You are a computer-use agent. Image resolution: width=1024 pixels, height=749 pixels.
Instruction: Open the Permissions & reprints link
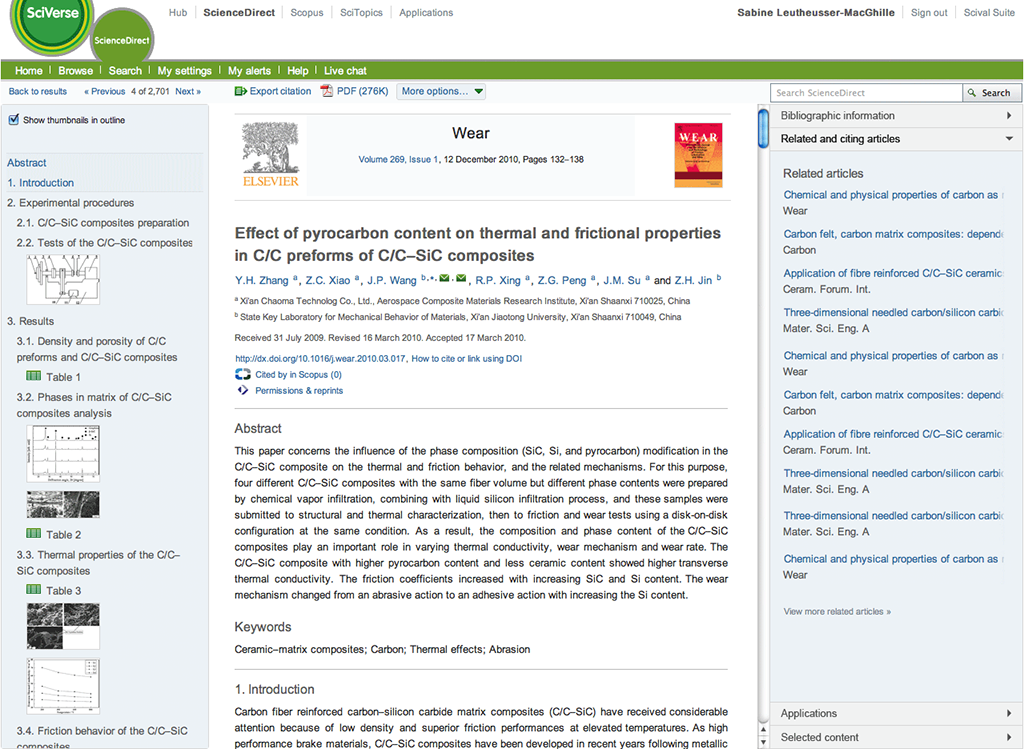[x=299, y=390]
